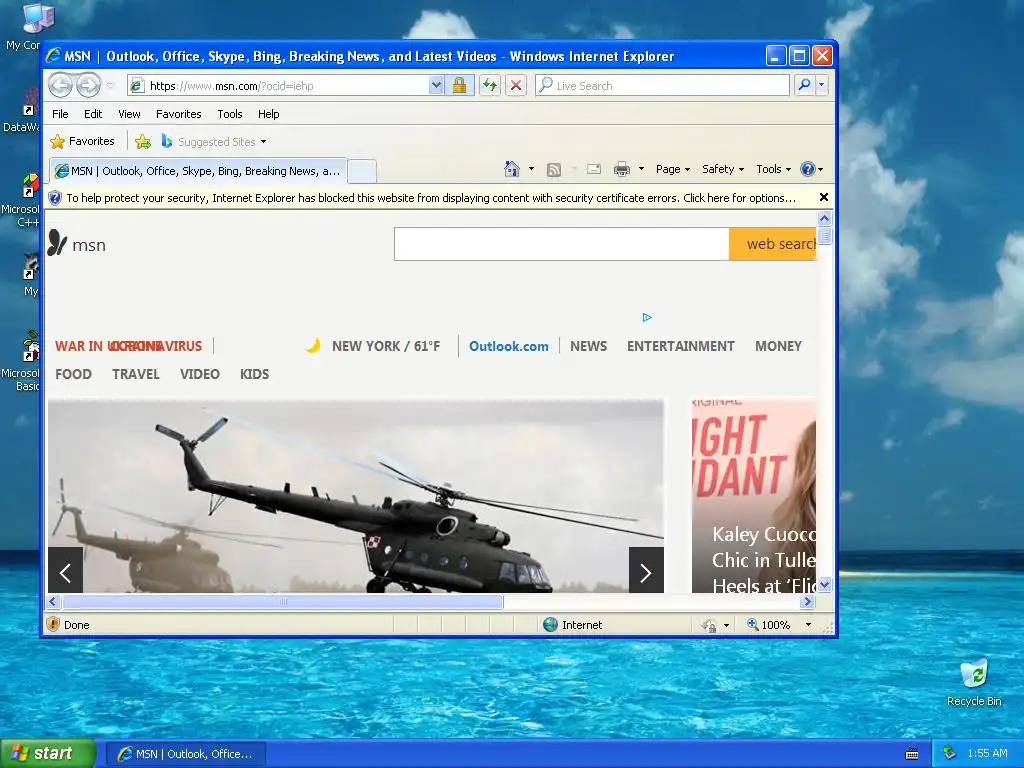Open search provider options dropdown

pos(822,86)
